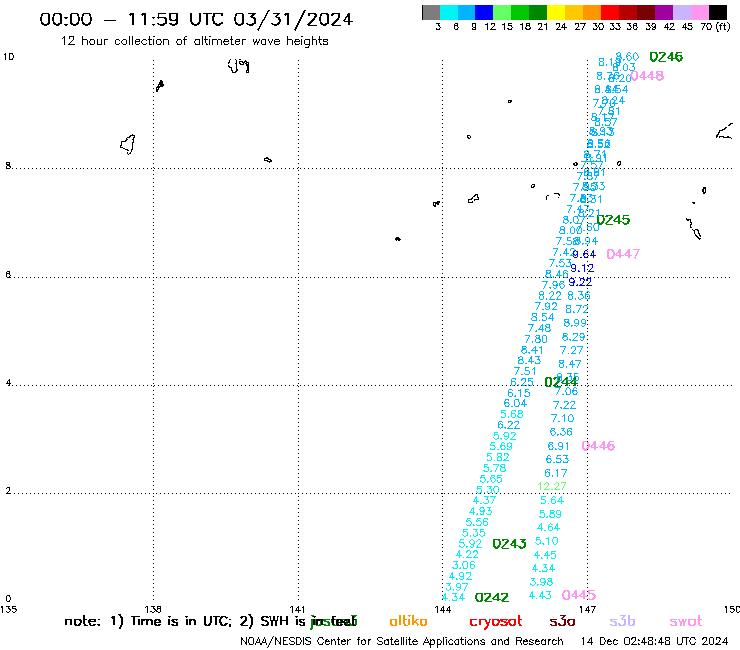
Task: Select the pink time label 0447
Action: click(623, 254)
